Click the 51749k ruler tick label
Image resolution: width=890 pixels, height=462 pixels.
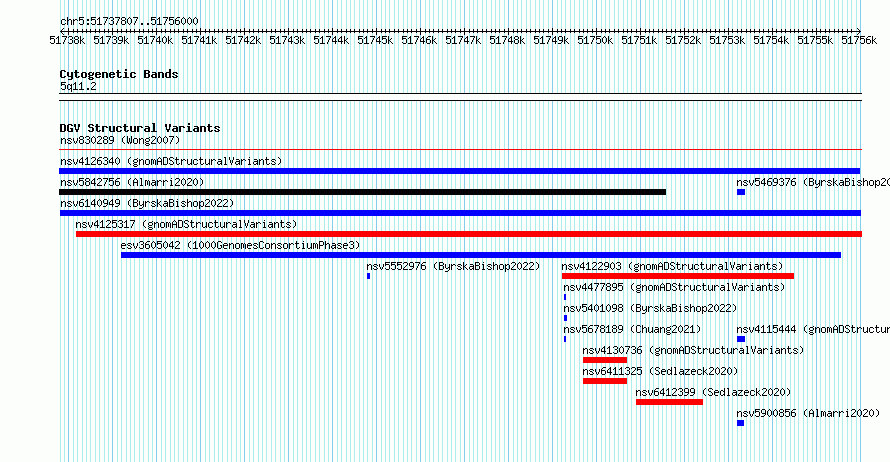point(551,40)
